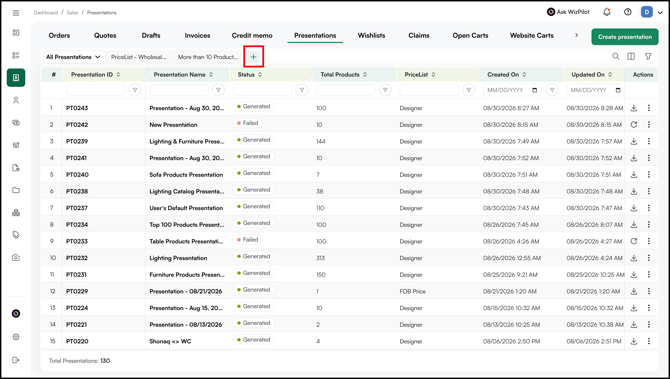Open the user profile dropdown arrow
Image resolution: width=670 pixels, height=379 pixels.
click(x=661, y=12)
